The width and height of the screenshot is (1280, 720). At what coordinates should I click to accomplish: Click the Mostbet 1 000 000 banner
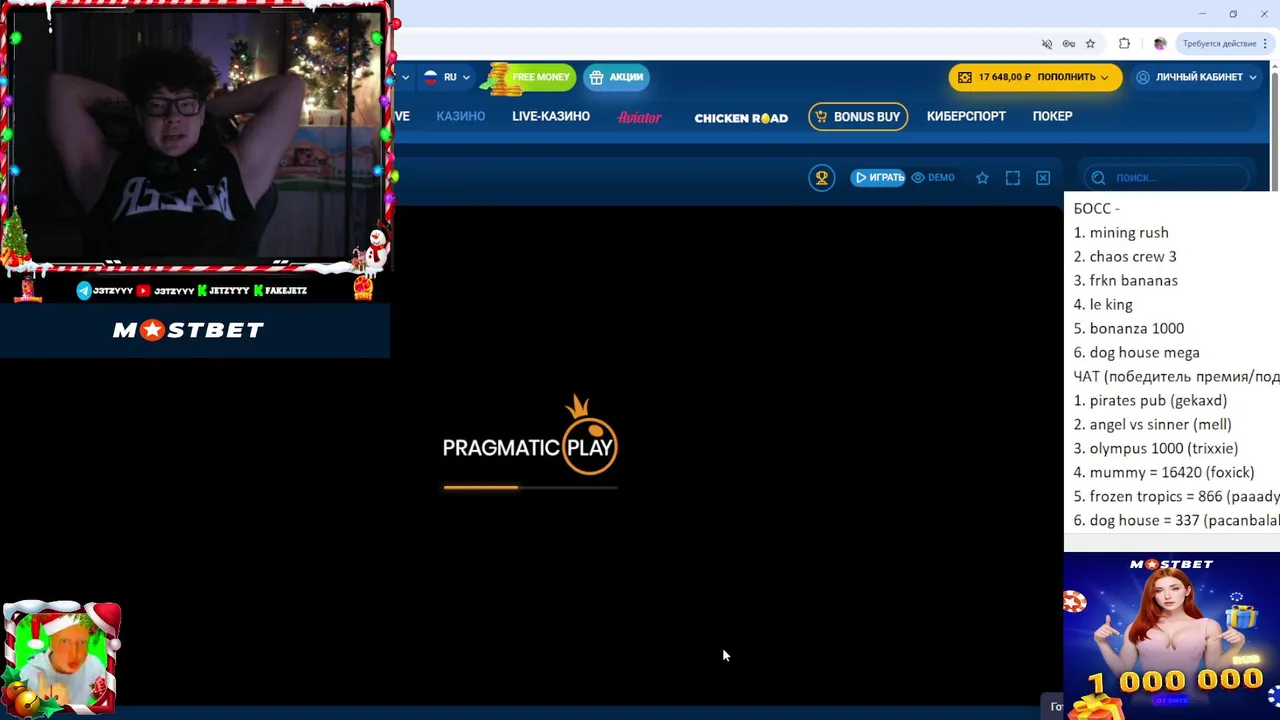click(1172, 636)
